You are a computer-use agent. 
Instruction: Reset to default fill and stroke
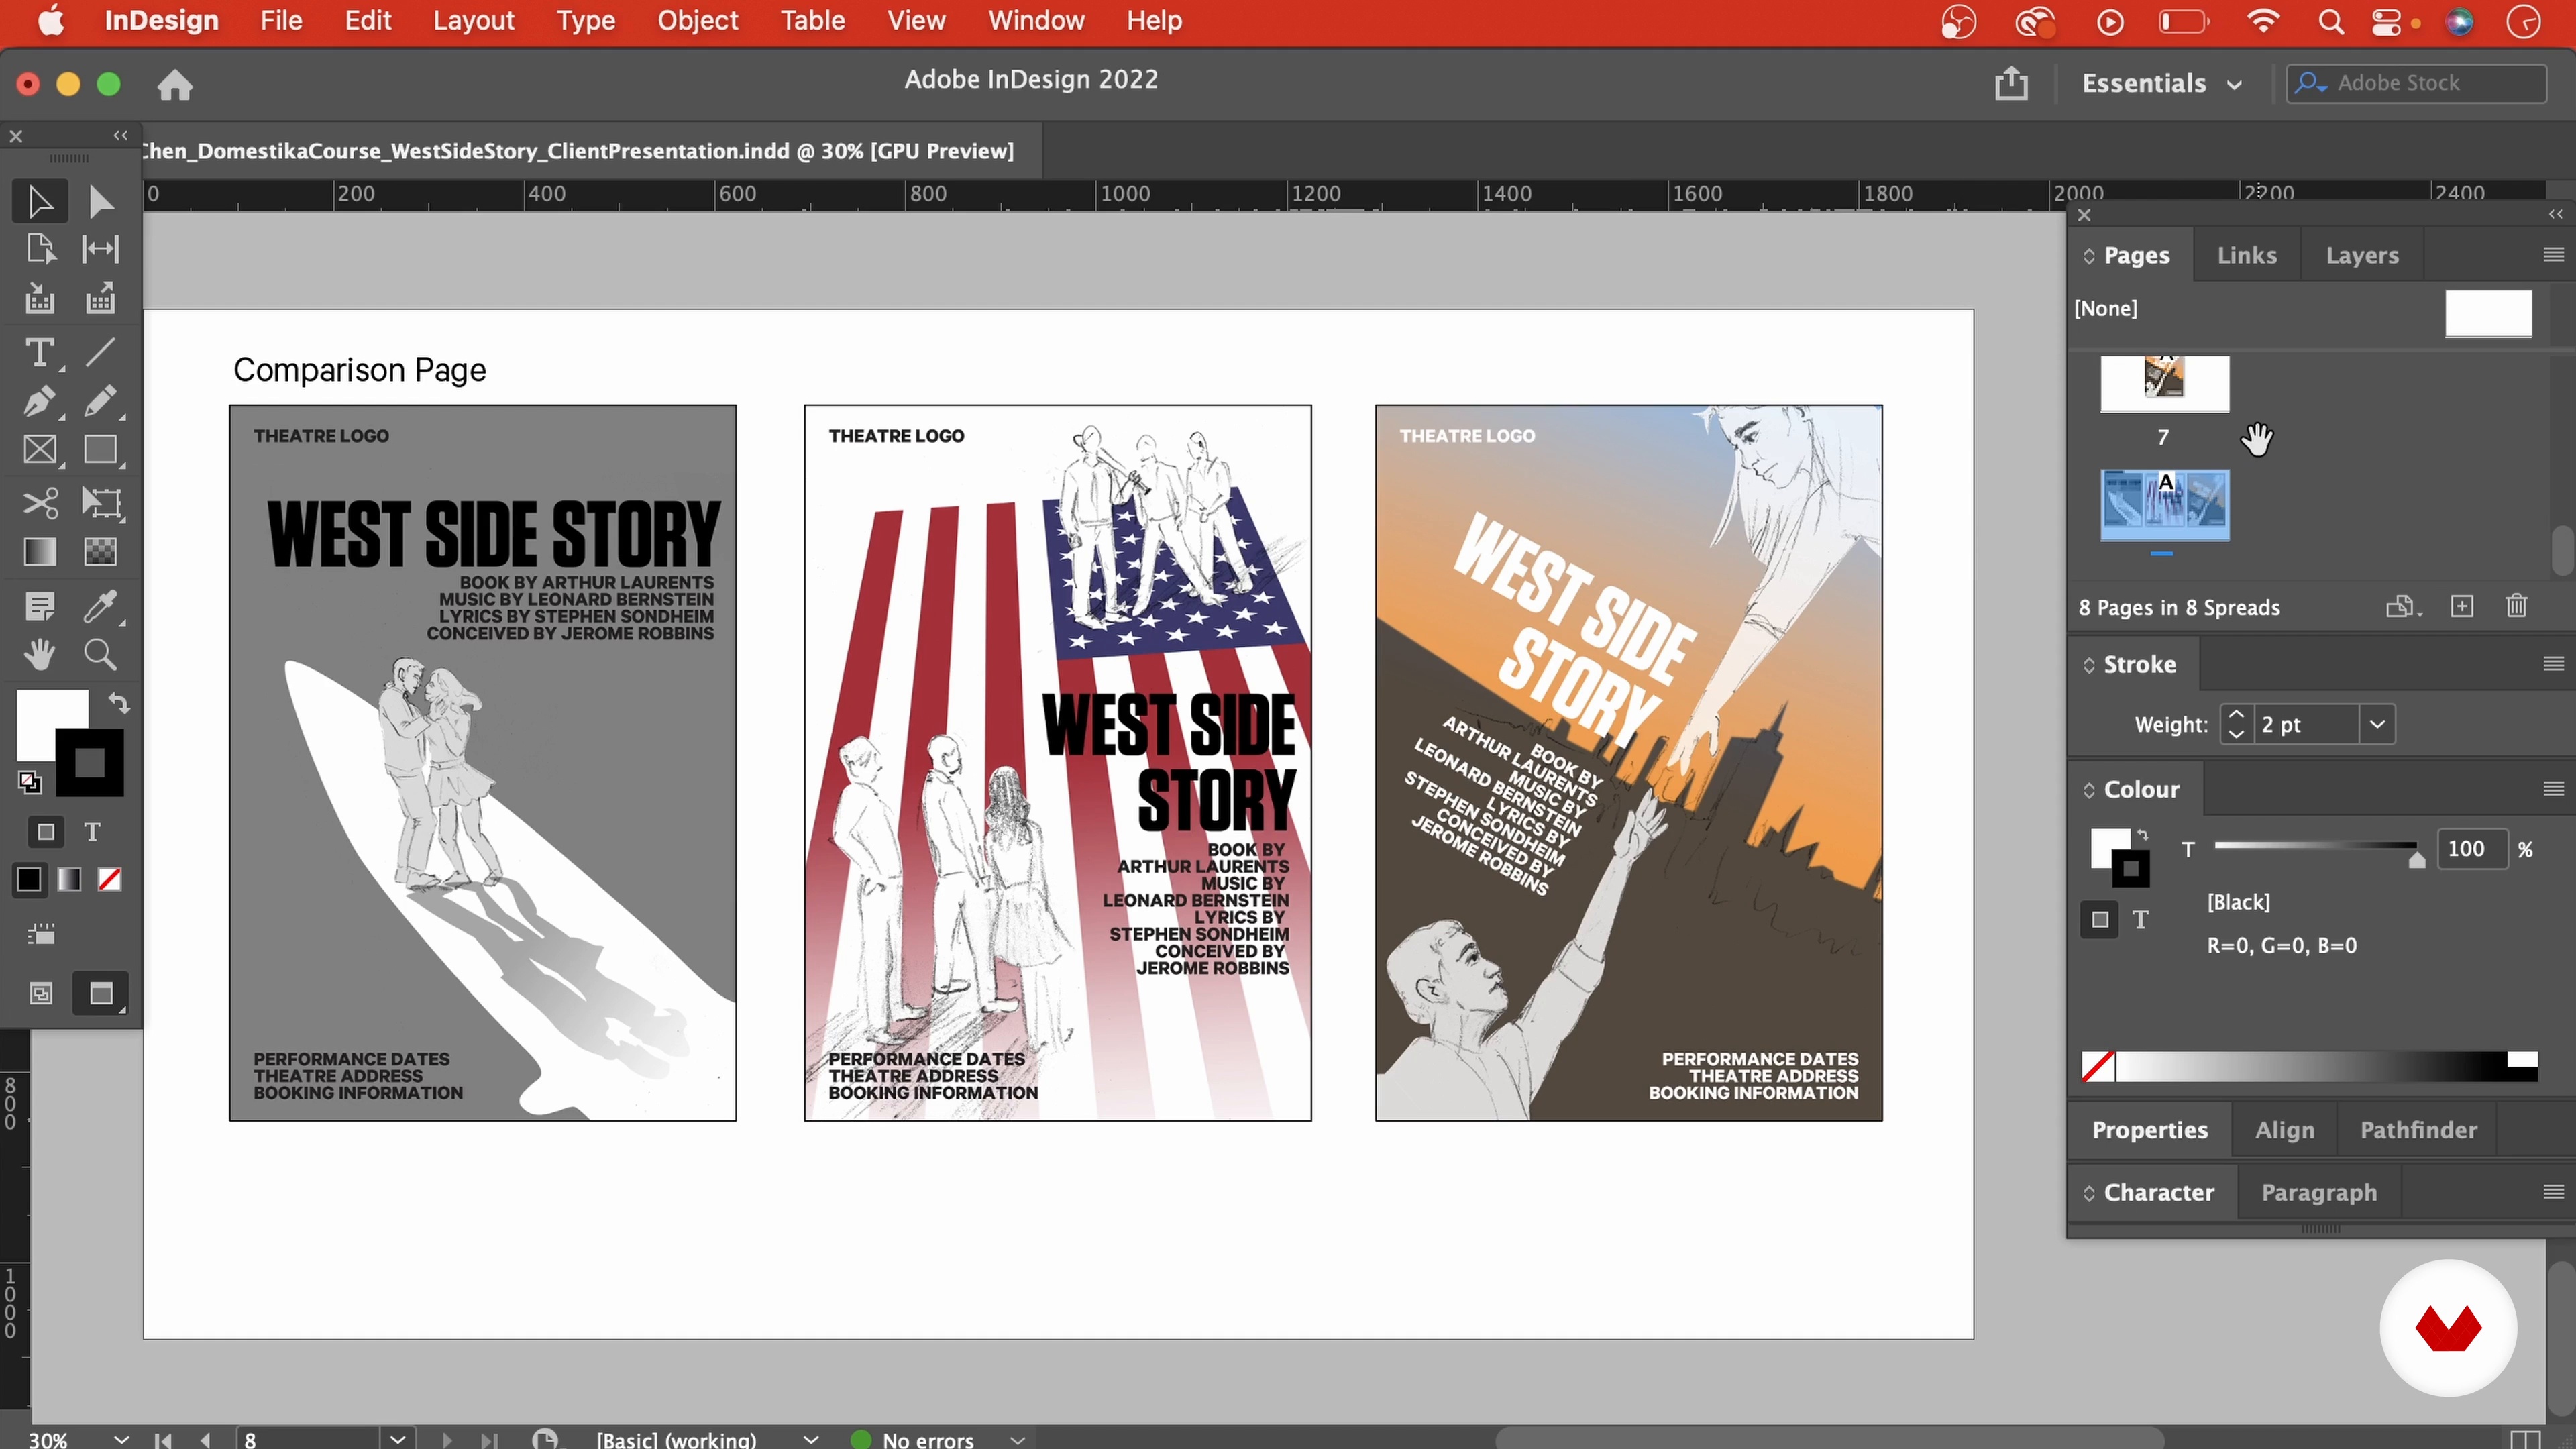[x=29, y=782]
